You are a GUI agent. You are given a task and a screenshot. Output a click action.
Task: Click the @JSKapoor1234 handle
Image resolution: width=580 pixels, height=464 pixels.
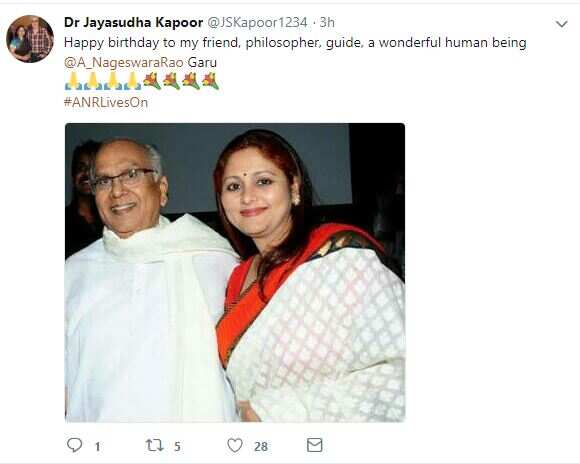pyautogui.click(x=256, y=23)
